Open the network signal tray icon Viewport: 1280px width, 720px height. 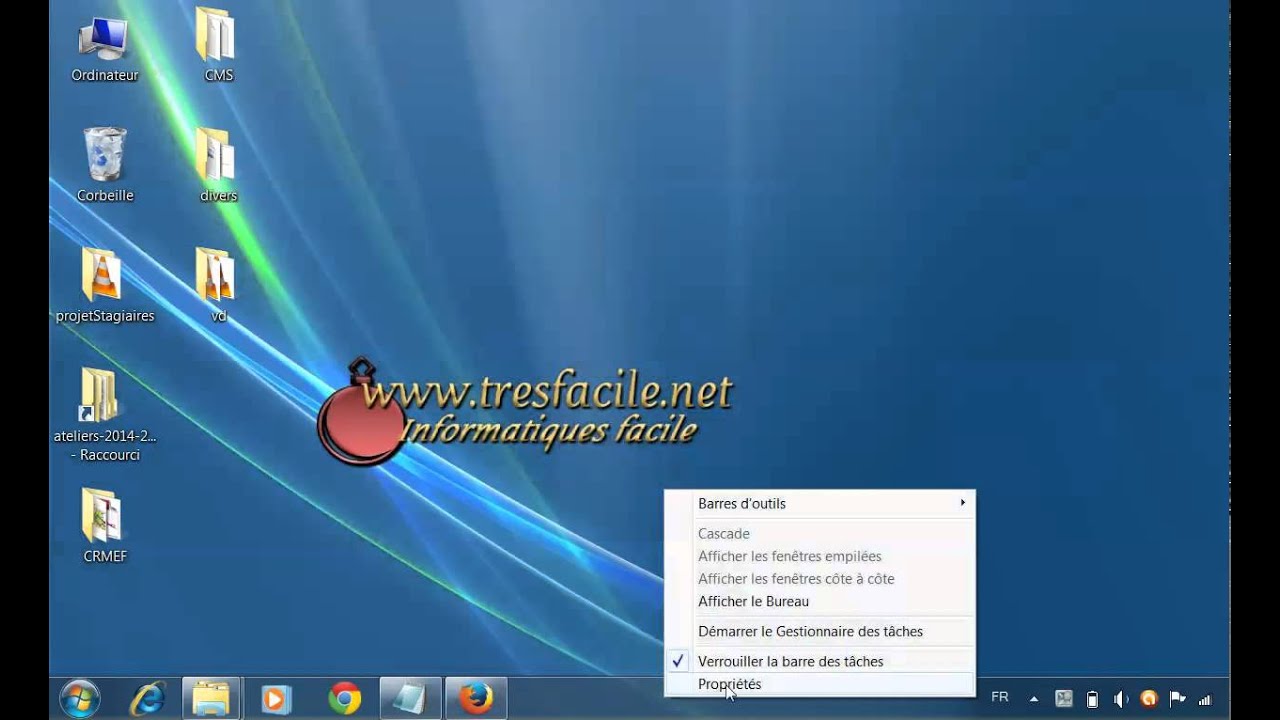coord(1205,699)
